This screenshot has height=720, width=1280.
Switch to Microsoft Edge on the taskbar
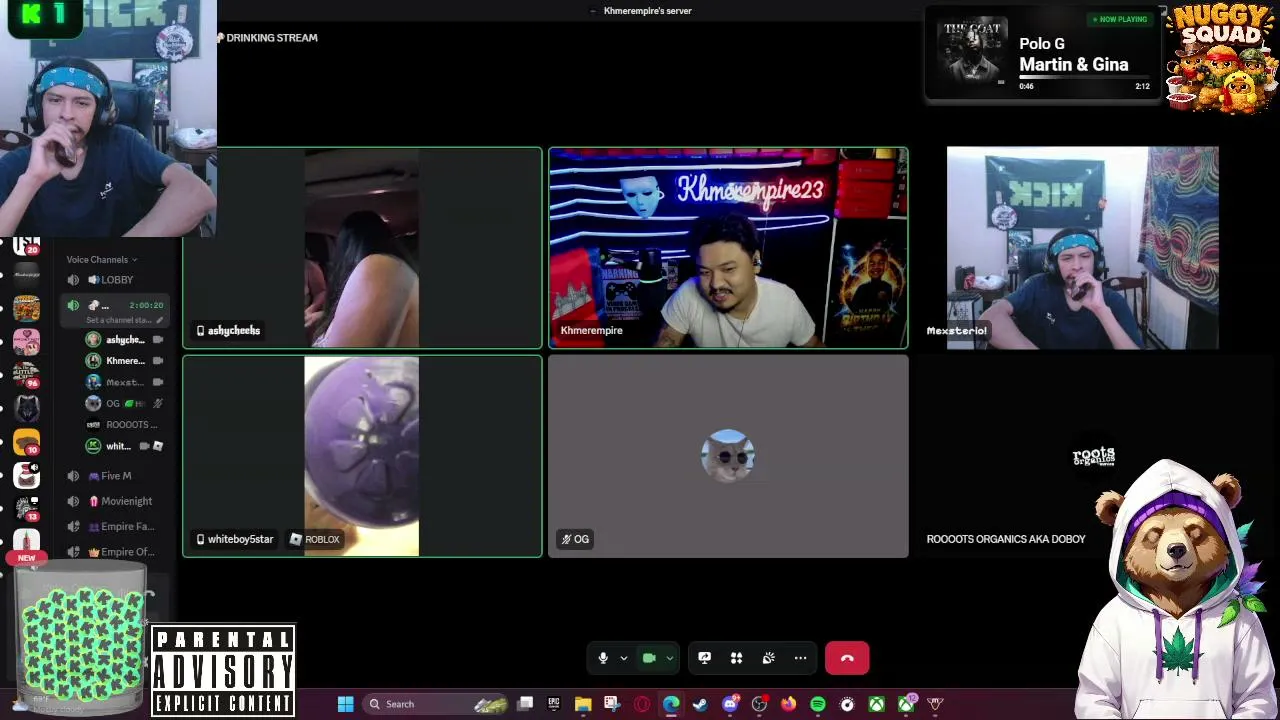pos(671,704)
